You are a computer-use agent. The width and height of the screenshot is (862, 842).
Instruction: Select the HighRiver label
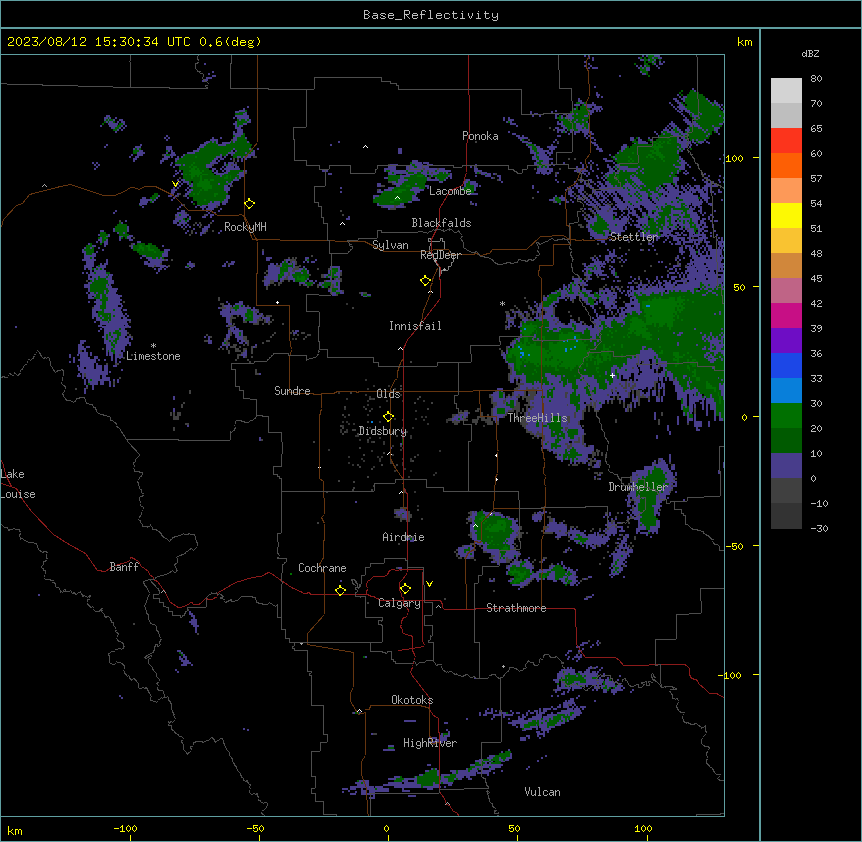click(x=430, y=743)
